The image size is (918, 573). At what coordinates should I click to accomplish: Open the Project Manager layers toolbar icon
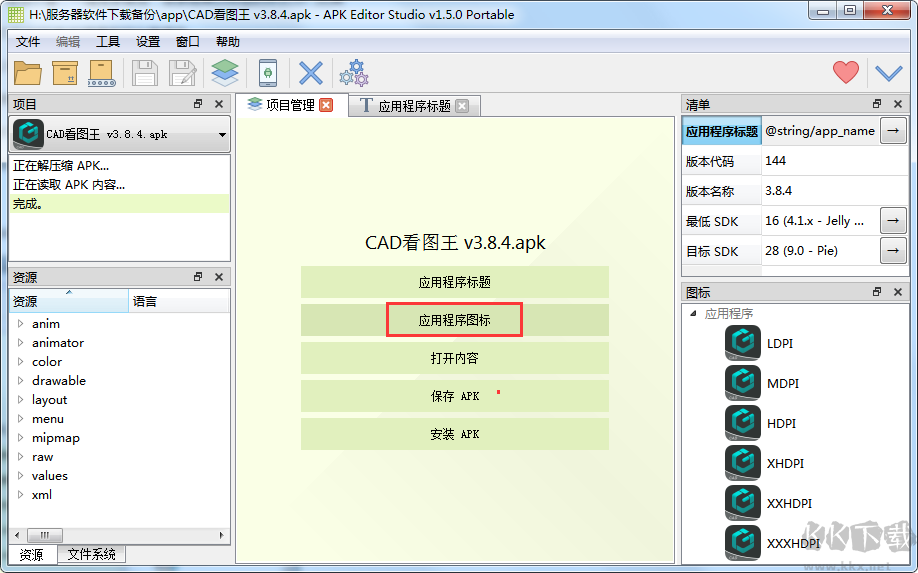tap(225, 73)
